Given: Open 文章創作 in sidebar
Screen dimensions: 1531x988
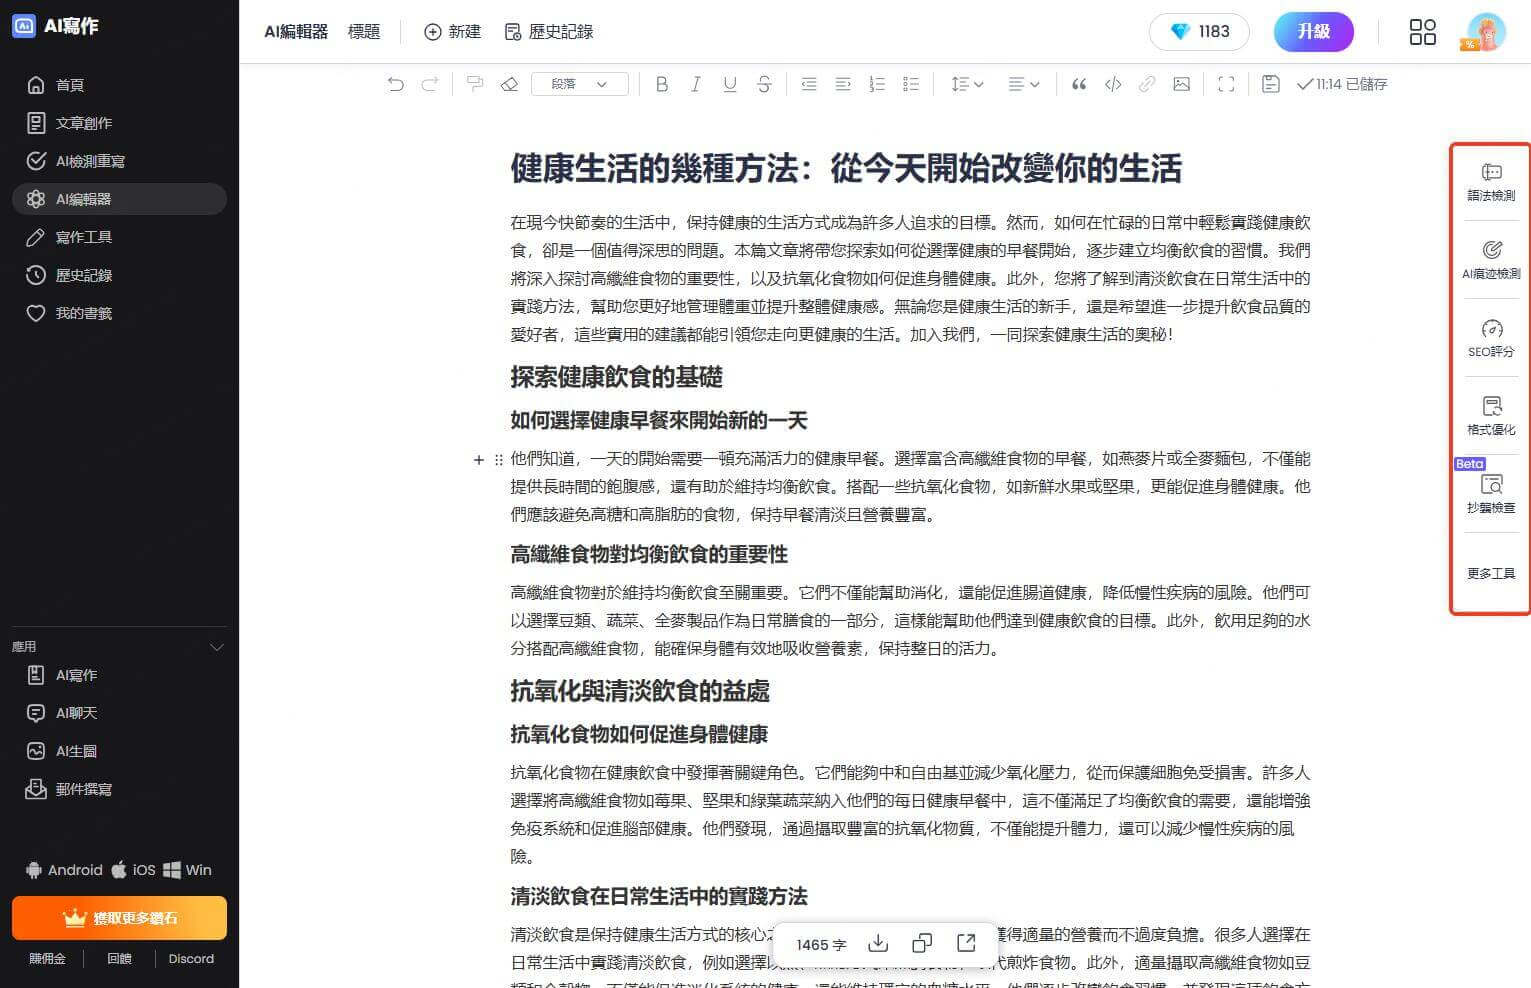Looking at the screenshot, I should click(x=120, y=123).
